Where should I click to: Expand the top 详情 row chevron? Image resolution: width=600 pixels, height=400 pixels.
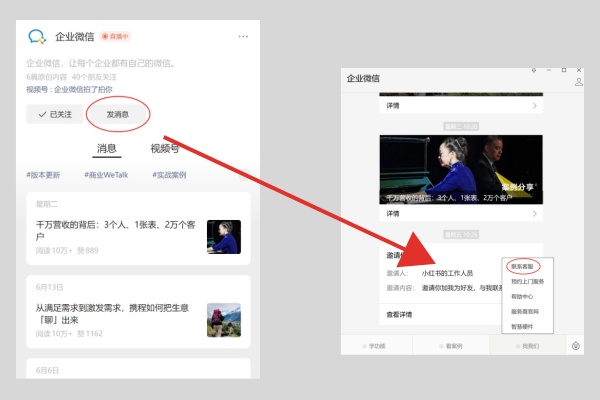[535, 106]
